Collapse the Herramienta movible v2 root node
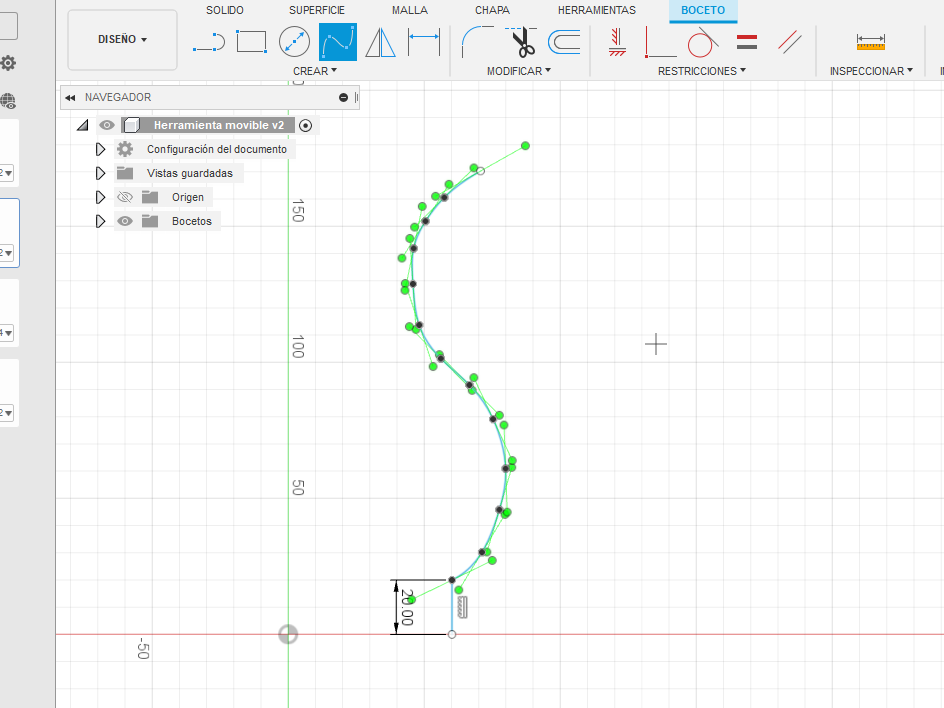944x708 pixels. click(82, 125)
